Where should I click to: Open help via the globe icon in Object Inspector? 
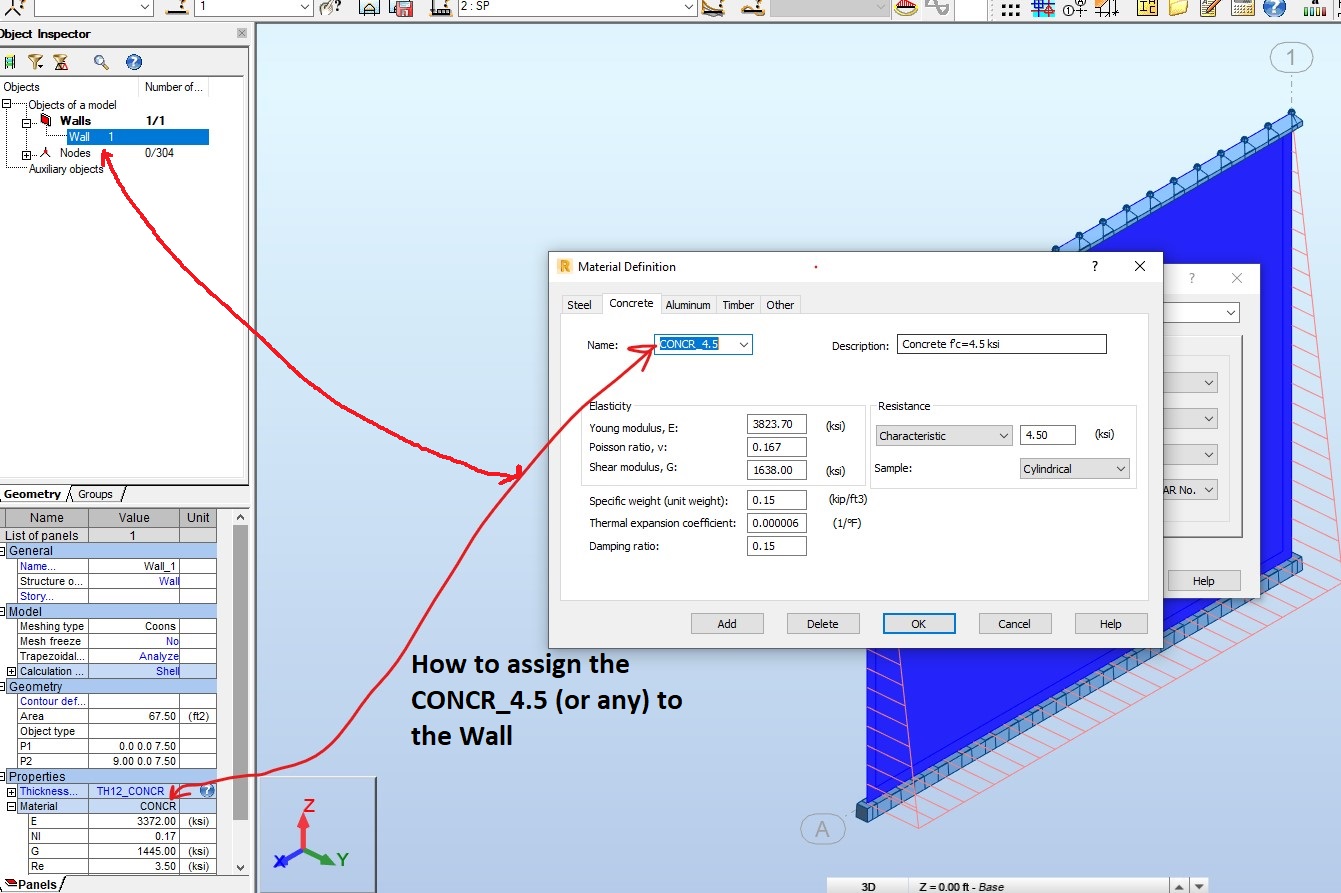click(134, 61)
